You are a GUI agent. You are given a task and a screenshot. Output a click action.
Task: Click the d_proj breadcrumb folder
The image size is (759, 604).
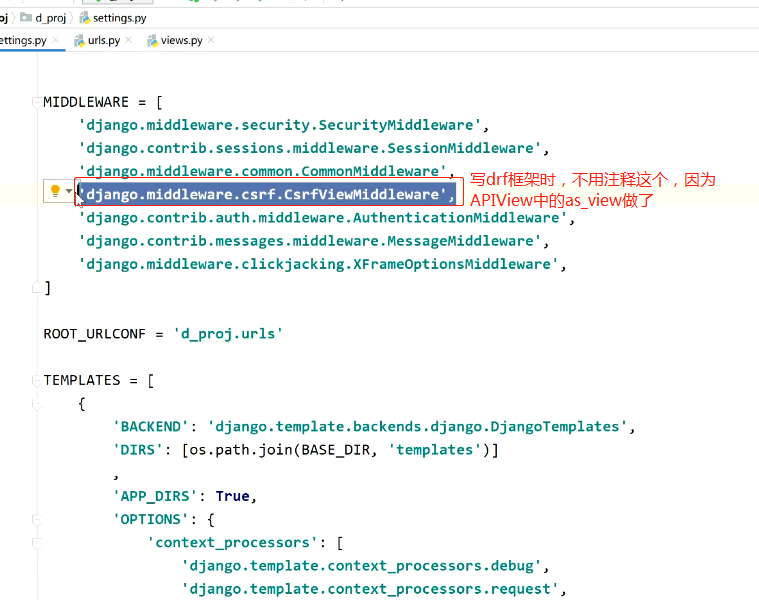coord(50,18)
